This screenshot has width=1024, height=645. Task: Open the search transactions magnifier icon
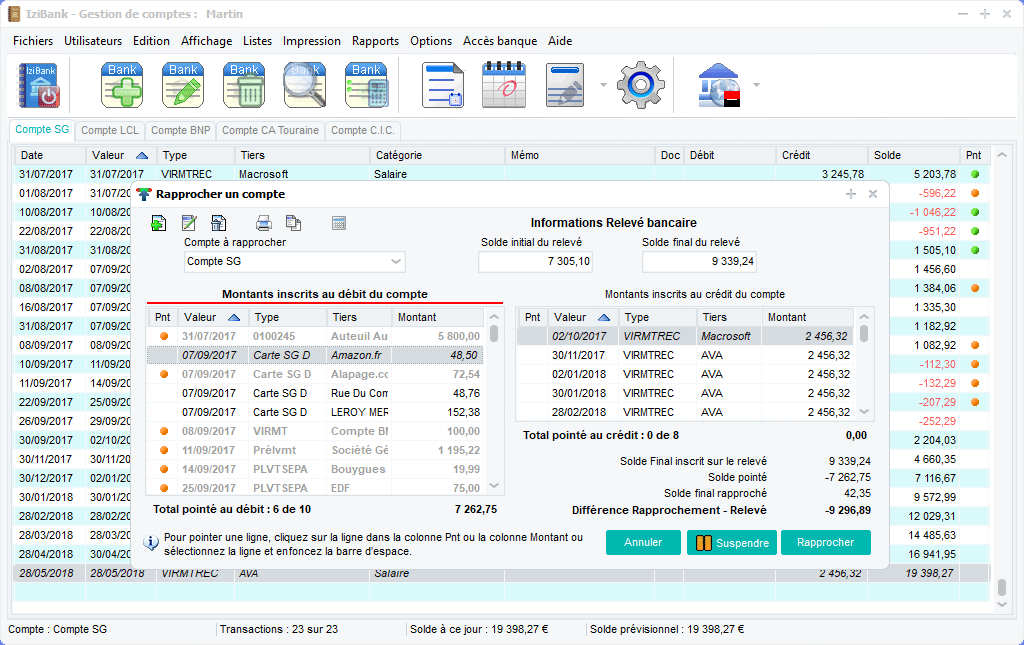305,85
